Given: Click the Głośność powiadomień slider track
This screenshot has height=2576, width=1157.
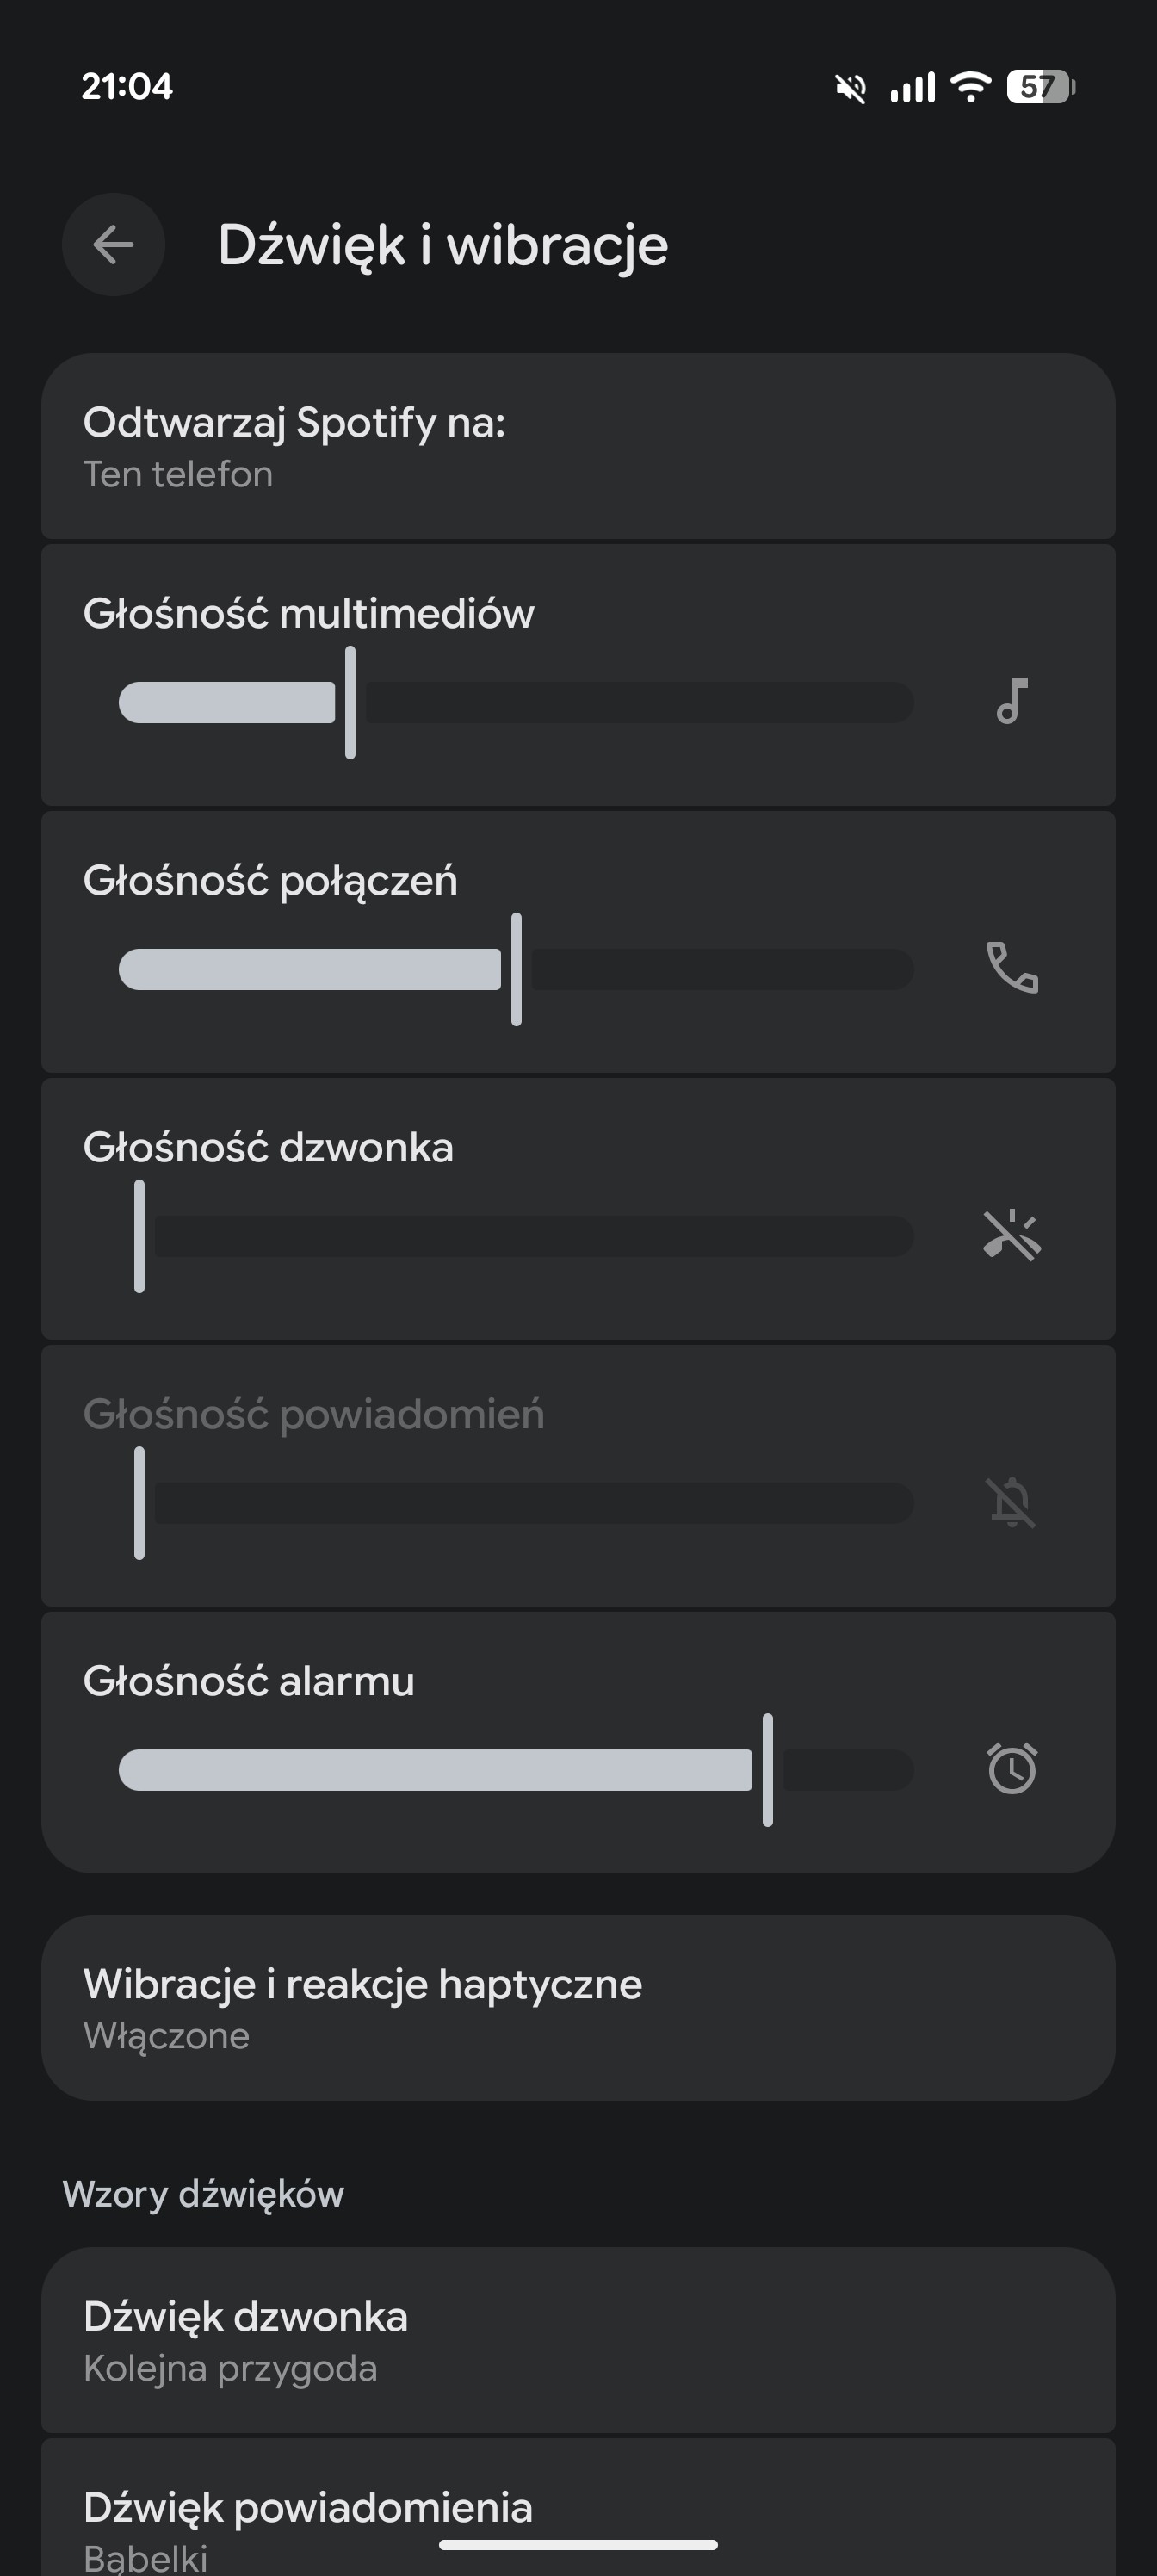Looking at the screenshot, I should click(x=516, y=1503).
